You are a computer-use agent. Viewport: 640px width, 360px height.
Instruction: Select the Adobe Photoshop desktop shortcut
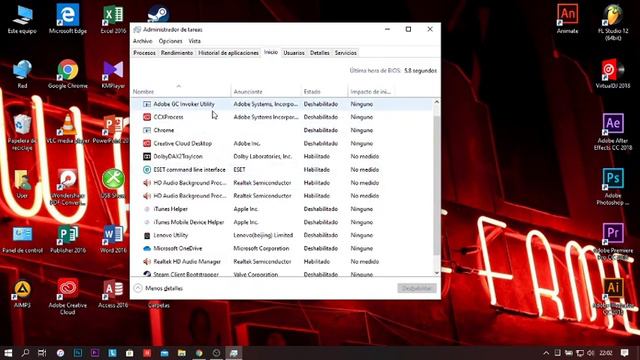click(x=613, y=187)
